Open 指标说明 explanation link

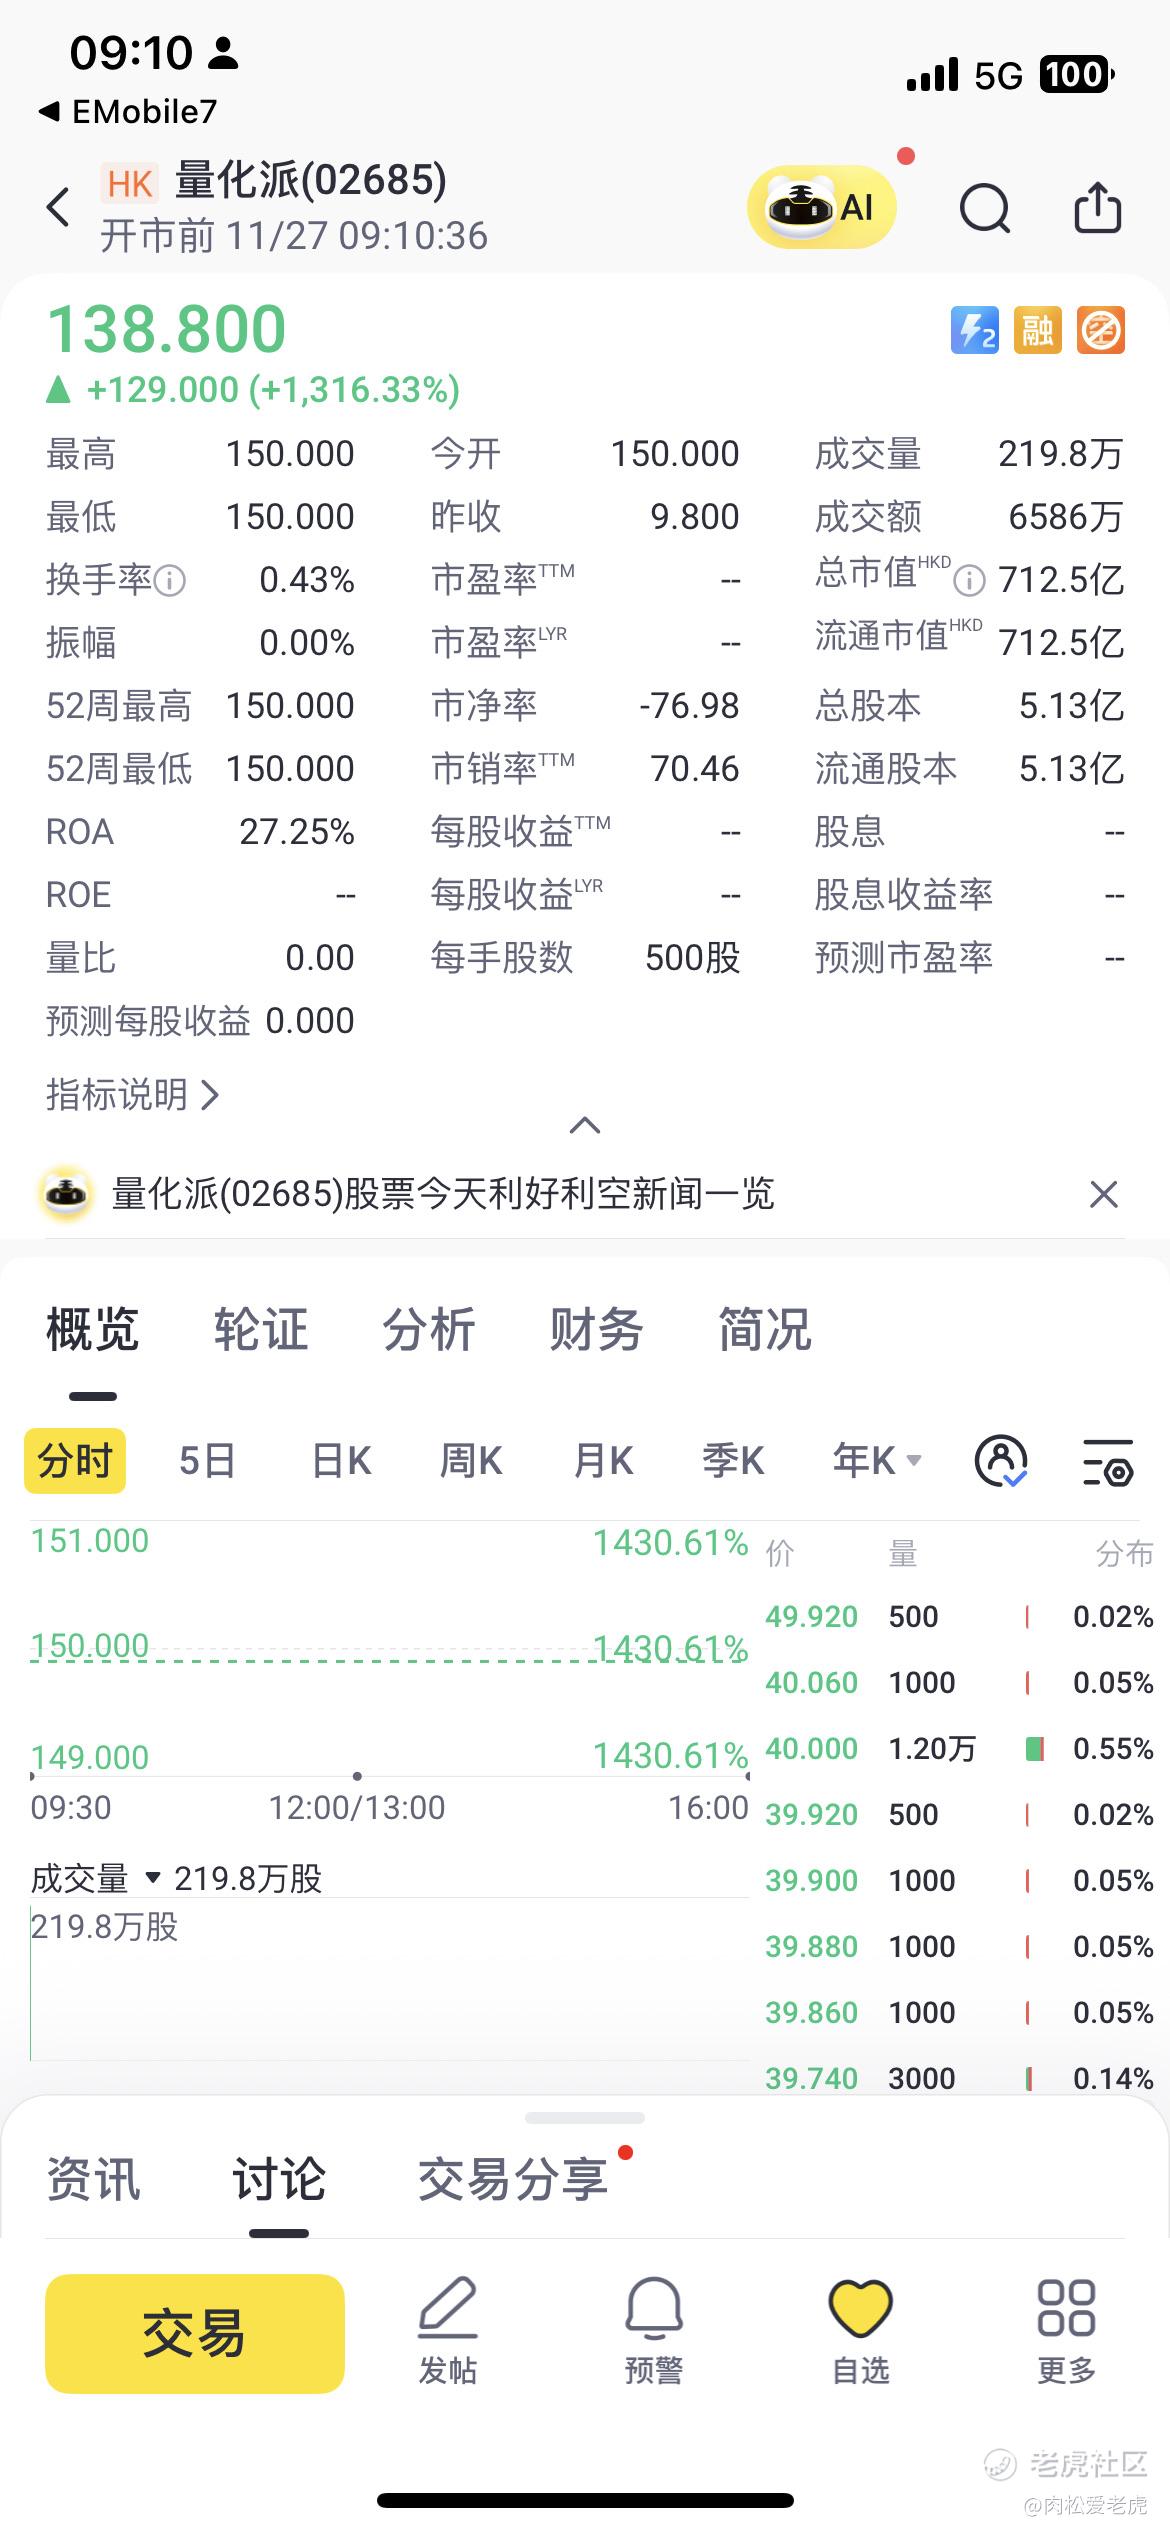[x=132, y=1095]
